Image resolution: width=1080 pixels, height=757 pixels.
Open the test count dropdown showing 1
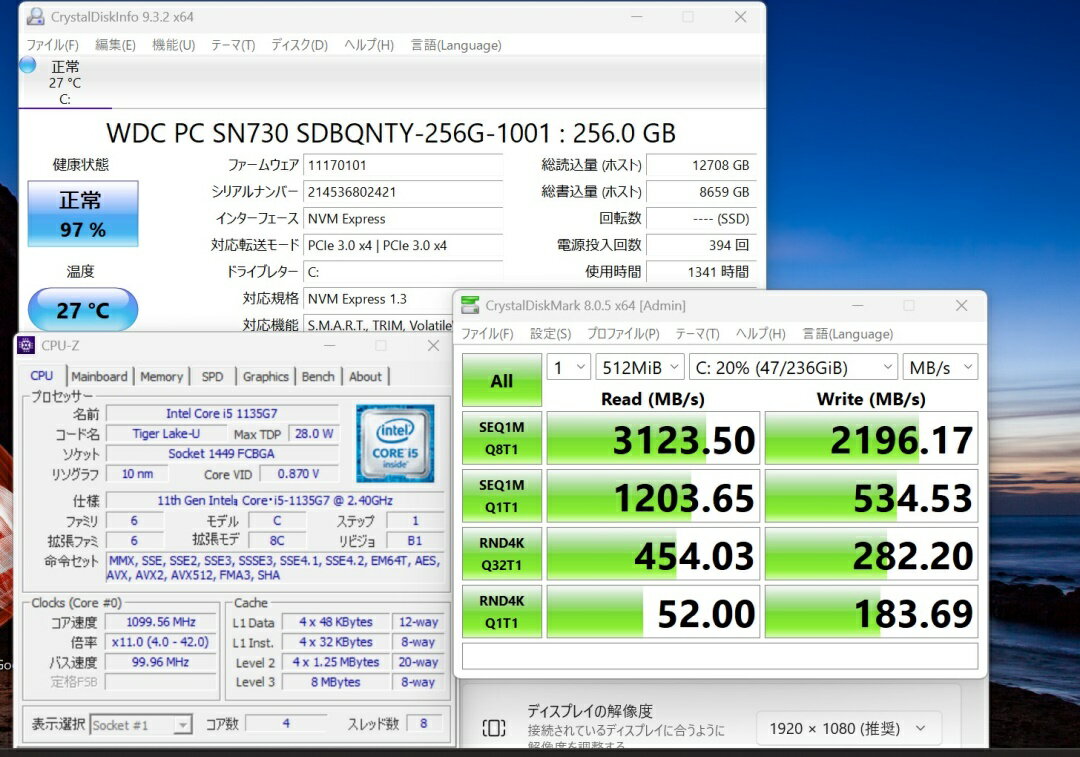pyautogui.click(x=568, y=368)
